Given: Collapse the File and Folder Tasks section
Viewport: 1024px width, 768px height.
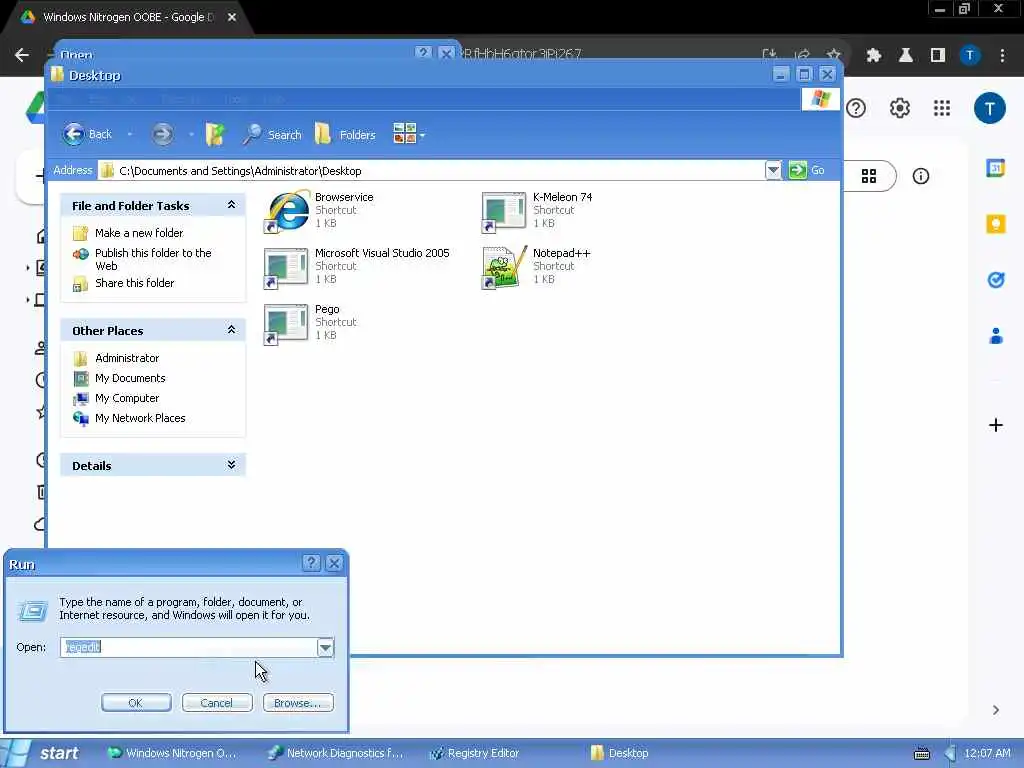Looking at the screenshot, I should click(x=231, y=205).
